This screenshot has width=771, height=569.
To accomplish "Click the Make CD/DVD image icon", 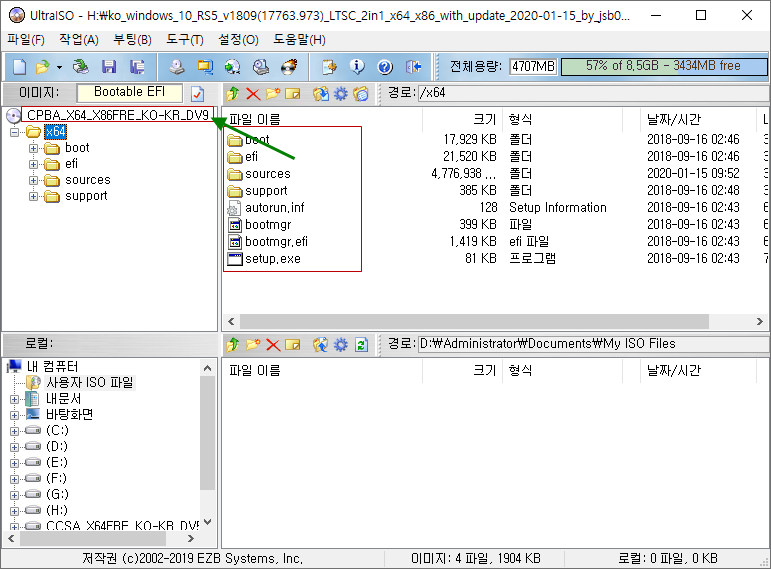I will tap(177, 66).
